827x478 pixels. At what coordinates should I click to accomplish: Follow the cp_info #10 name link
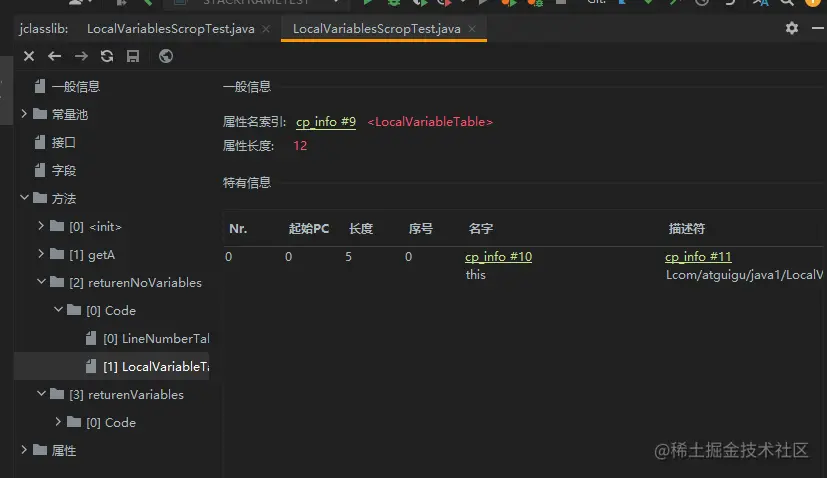coord(498,256)
